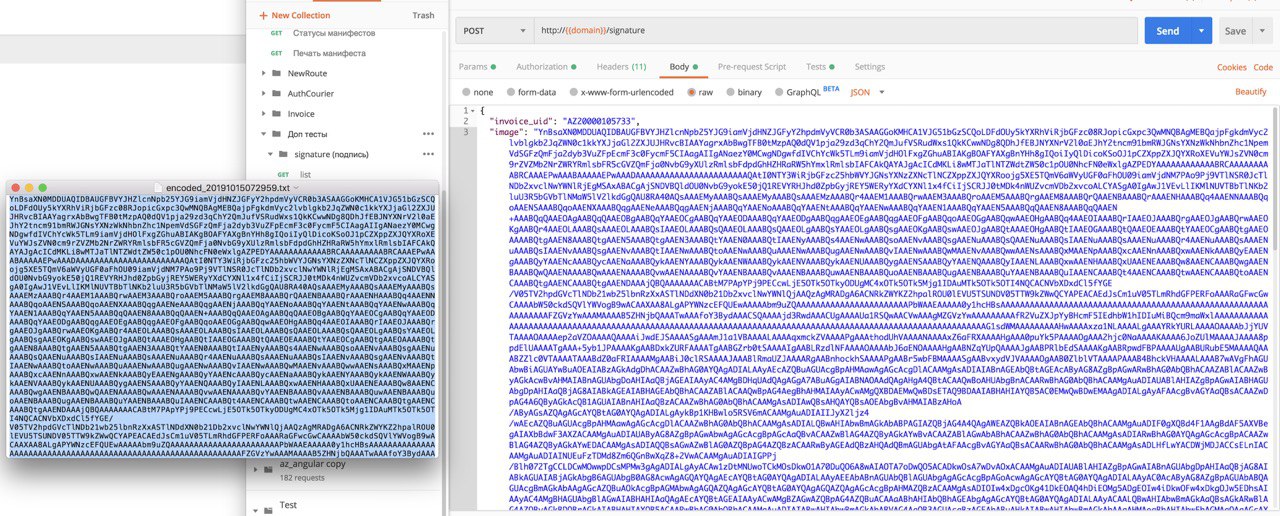
Task: Click the base64 text in the encoded txt window
Action: tap(222, 325)
